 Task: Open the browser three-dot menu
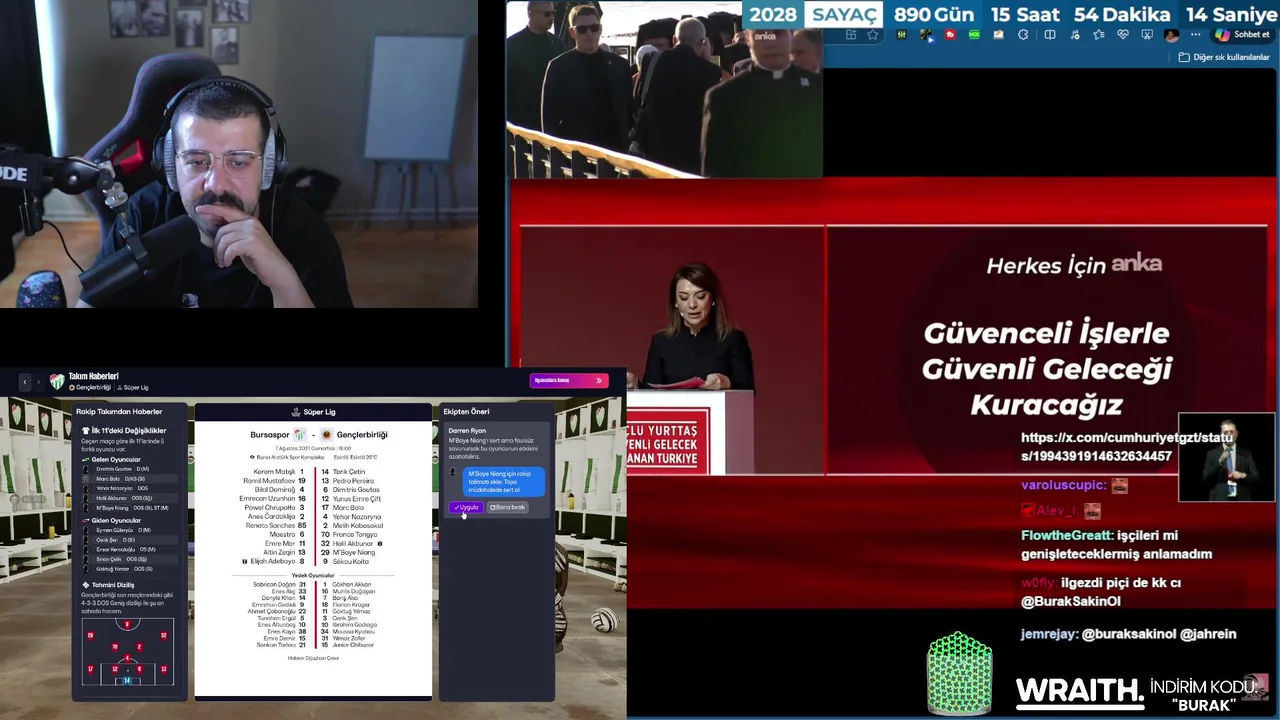pos(1196,35)
